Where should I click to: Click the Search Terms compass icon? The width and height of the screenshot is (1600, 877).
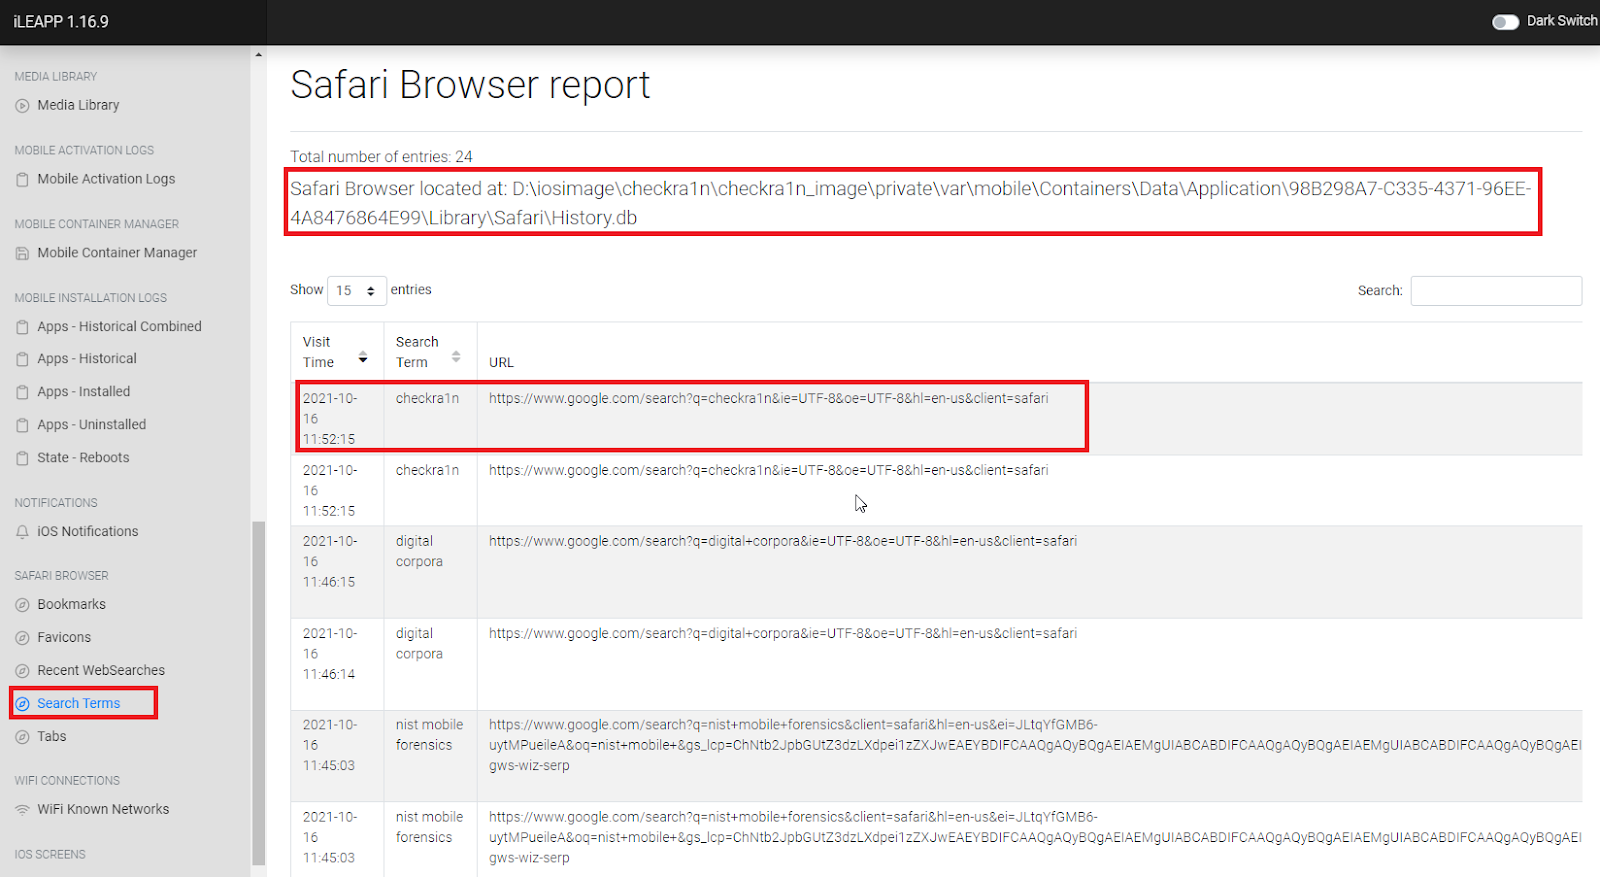22,704
